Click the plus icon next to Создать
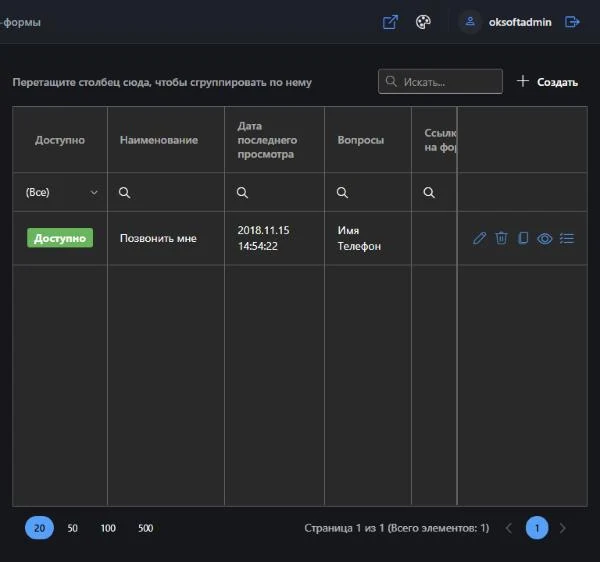This screenshot has width=600, height=562. [522, 81]
